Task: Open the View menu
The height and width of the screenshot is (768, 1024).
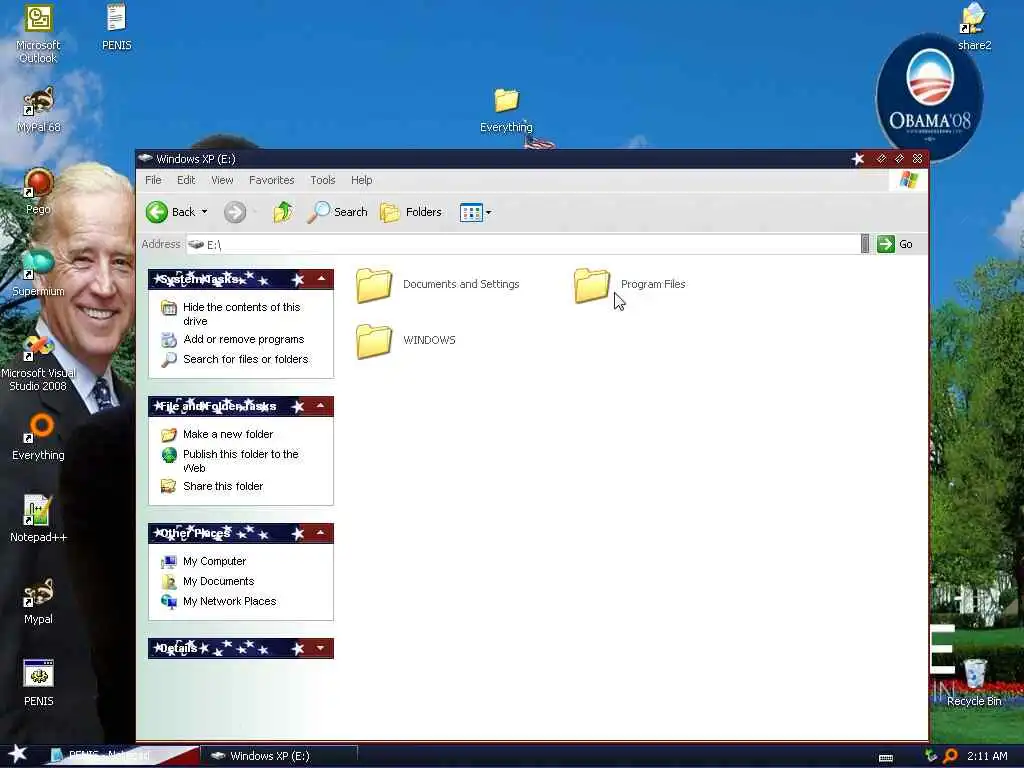Action: click(222, 180)
